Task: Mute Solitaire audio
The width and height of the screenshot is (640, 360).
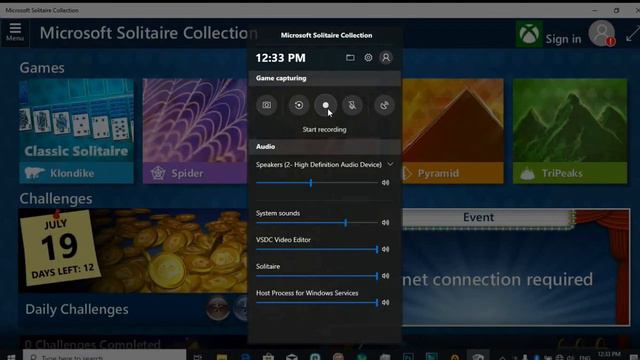Action: pyautogui.click(x=385, y=276)
